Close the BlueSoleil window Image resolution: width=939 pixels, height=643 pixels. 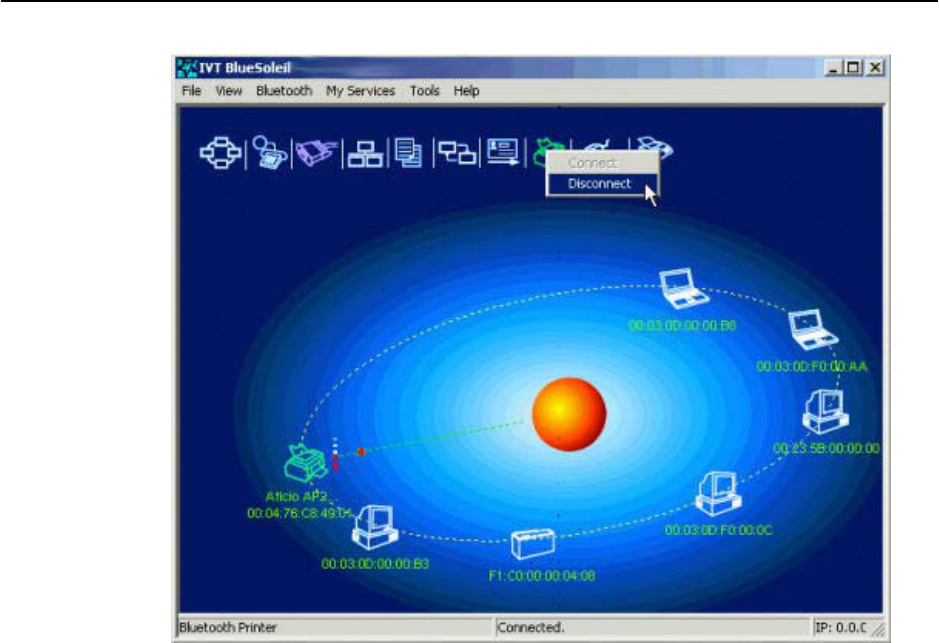point(875,68)
